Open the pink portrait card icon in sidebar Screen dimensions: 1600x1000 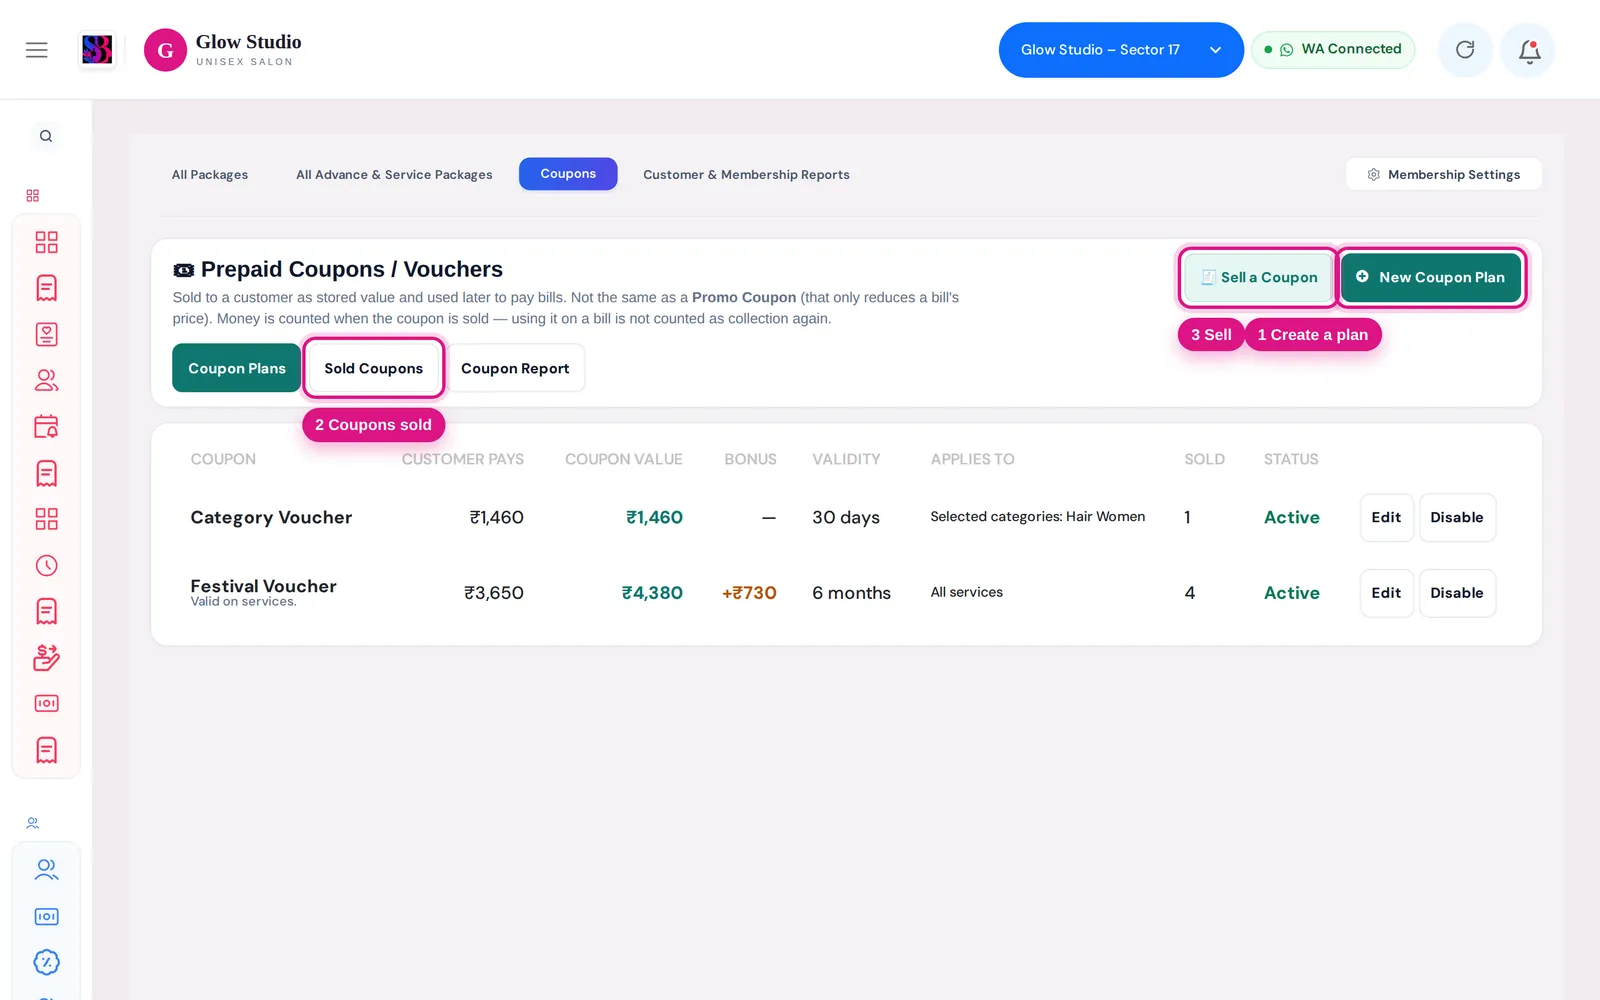coord(46,334)
